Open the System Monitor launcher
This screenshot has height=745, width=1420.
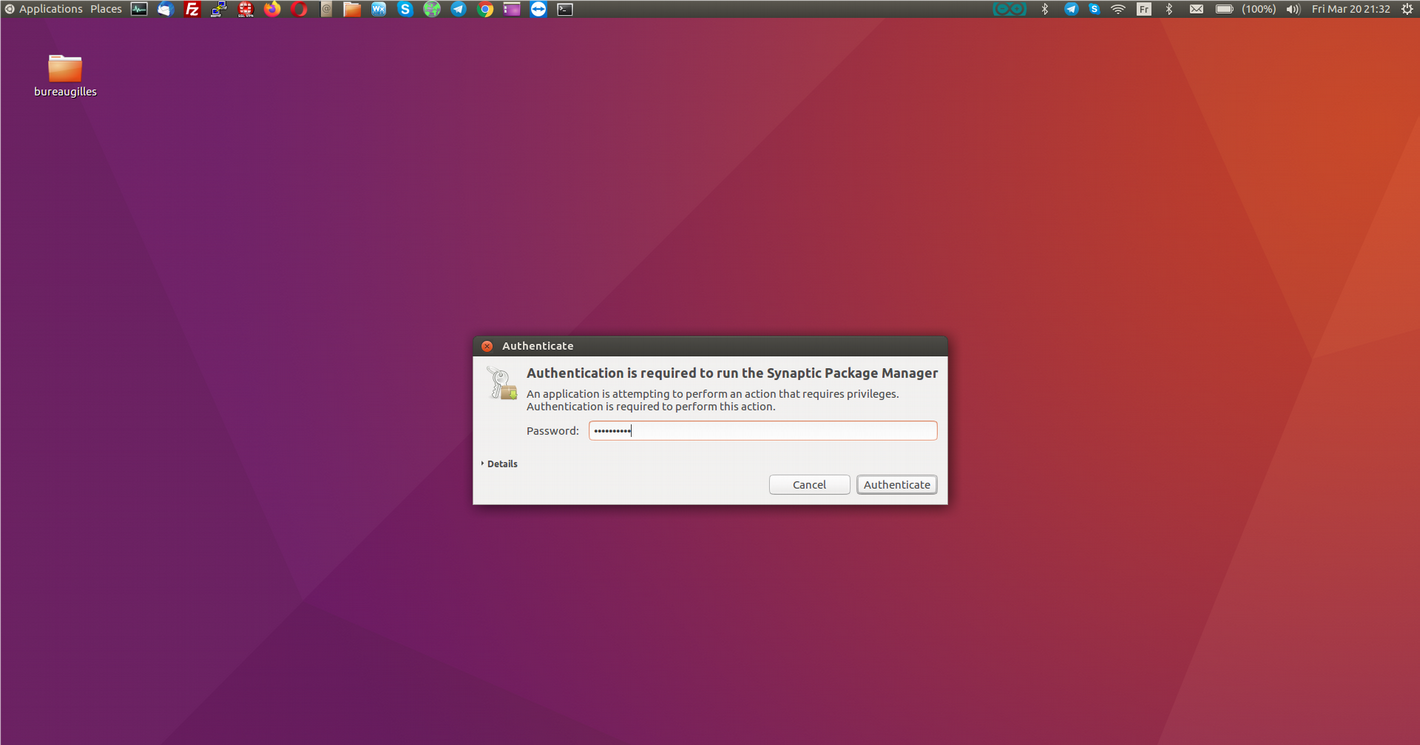139,9
